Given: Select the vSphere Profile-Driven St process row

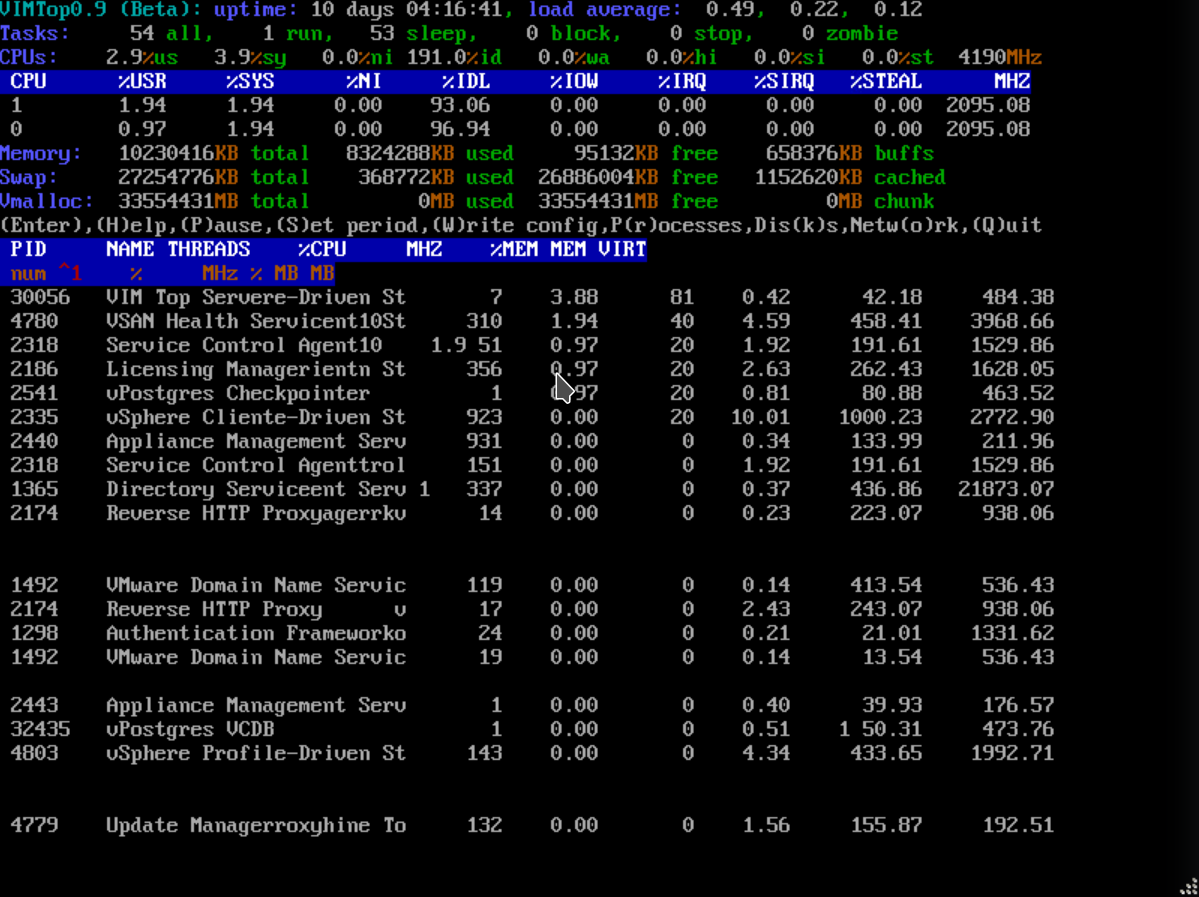Looking at the screenshot, I should click(532, 753).
